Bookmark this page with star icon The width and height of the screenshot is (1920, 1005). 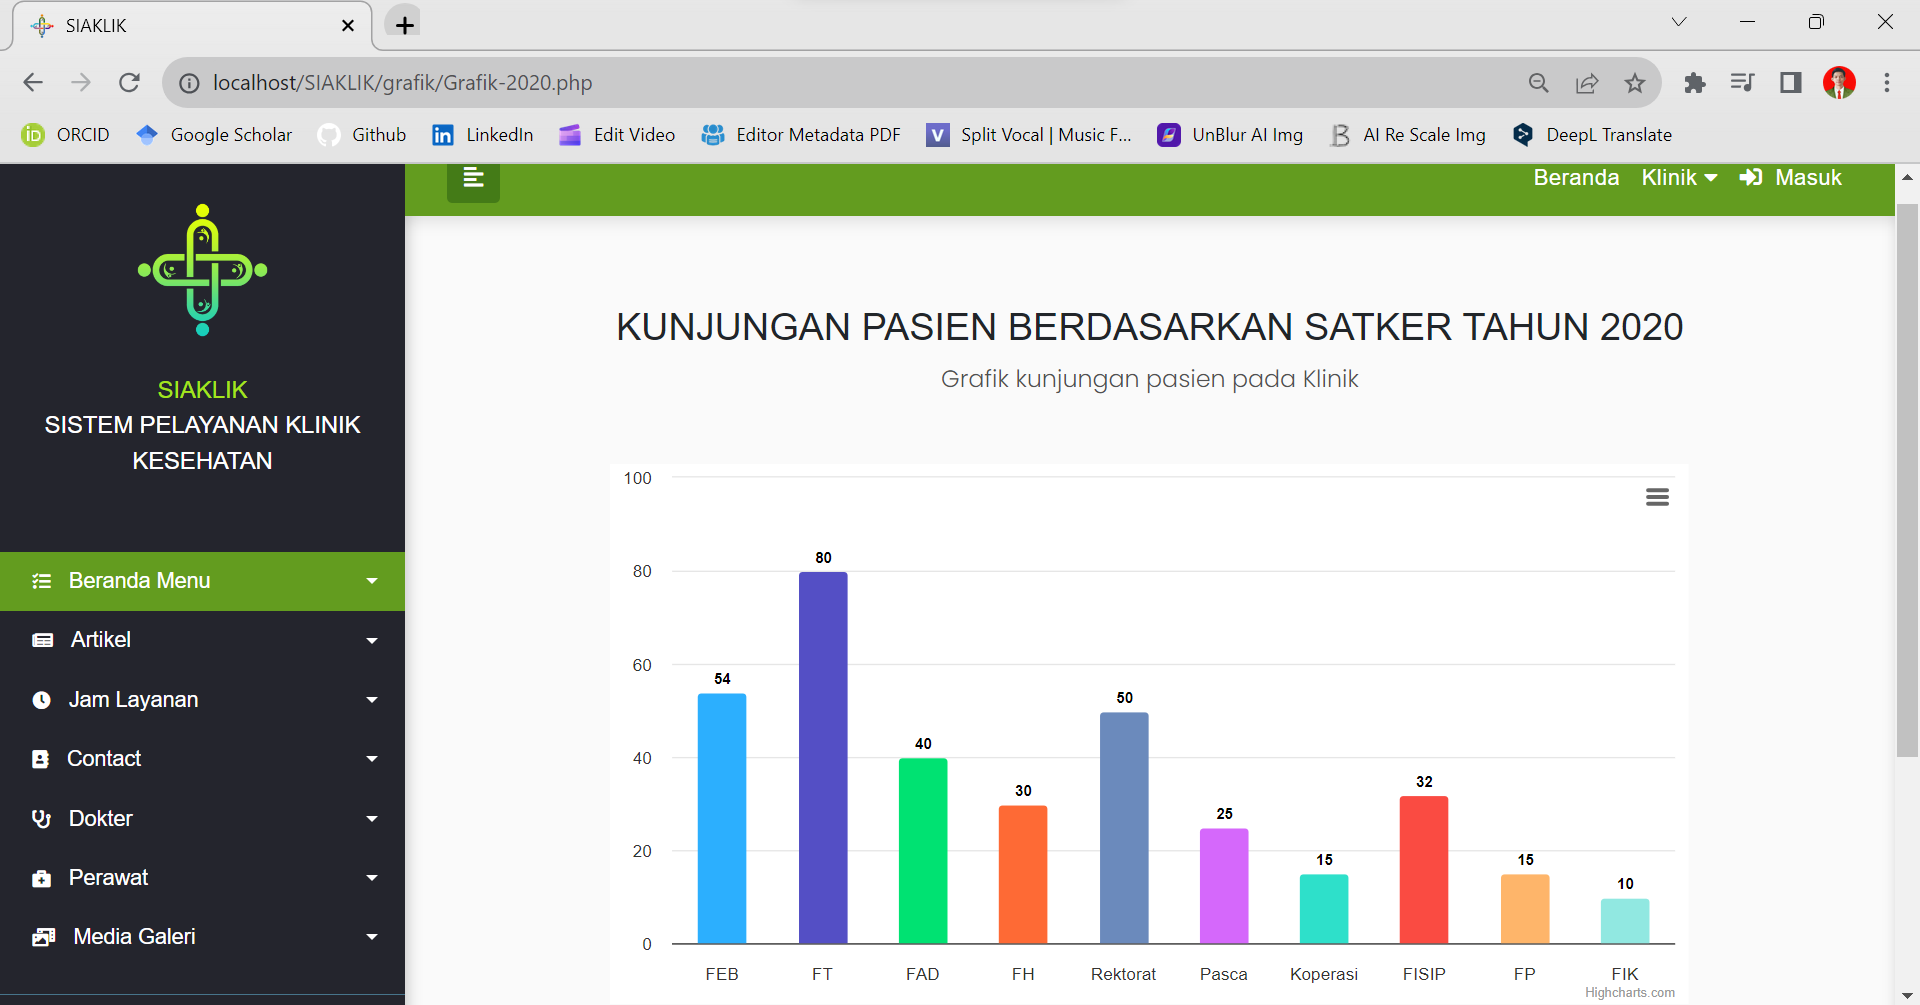pos(1635,83)
